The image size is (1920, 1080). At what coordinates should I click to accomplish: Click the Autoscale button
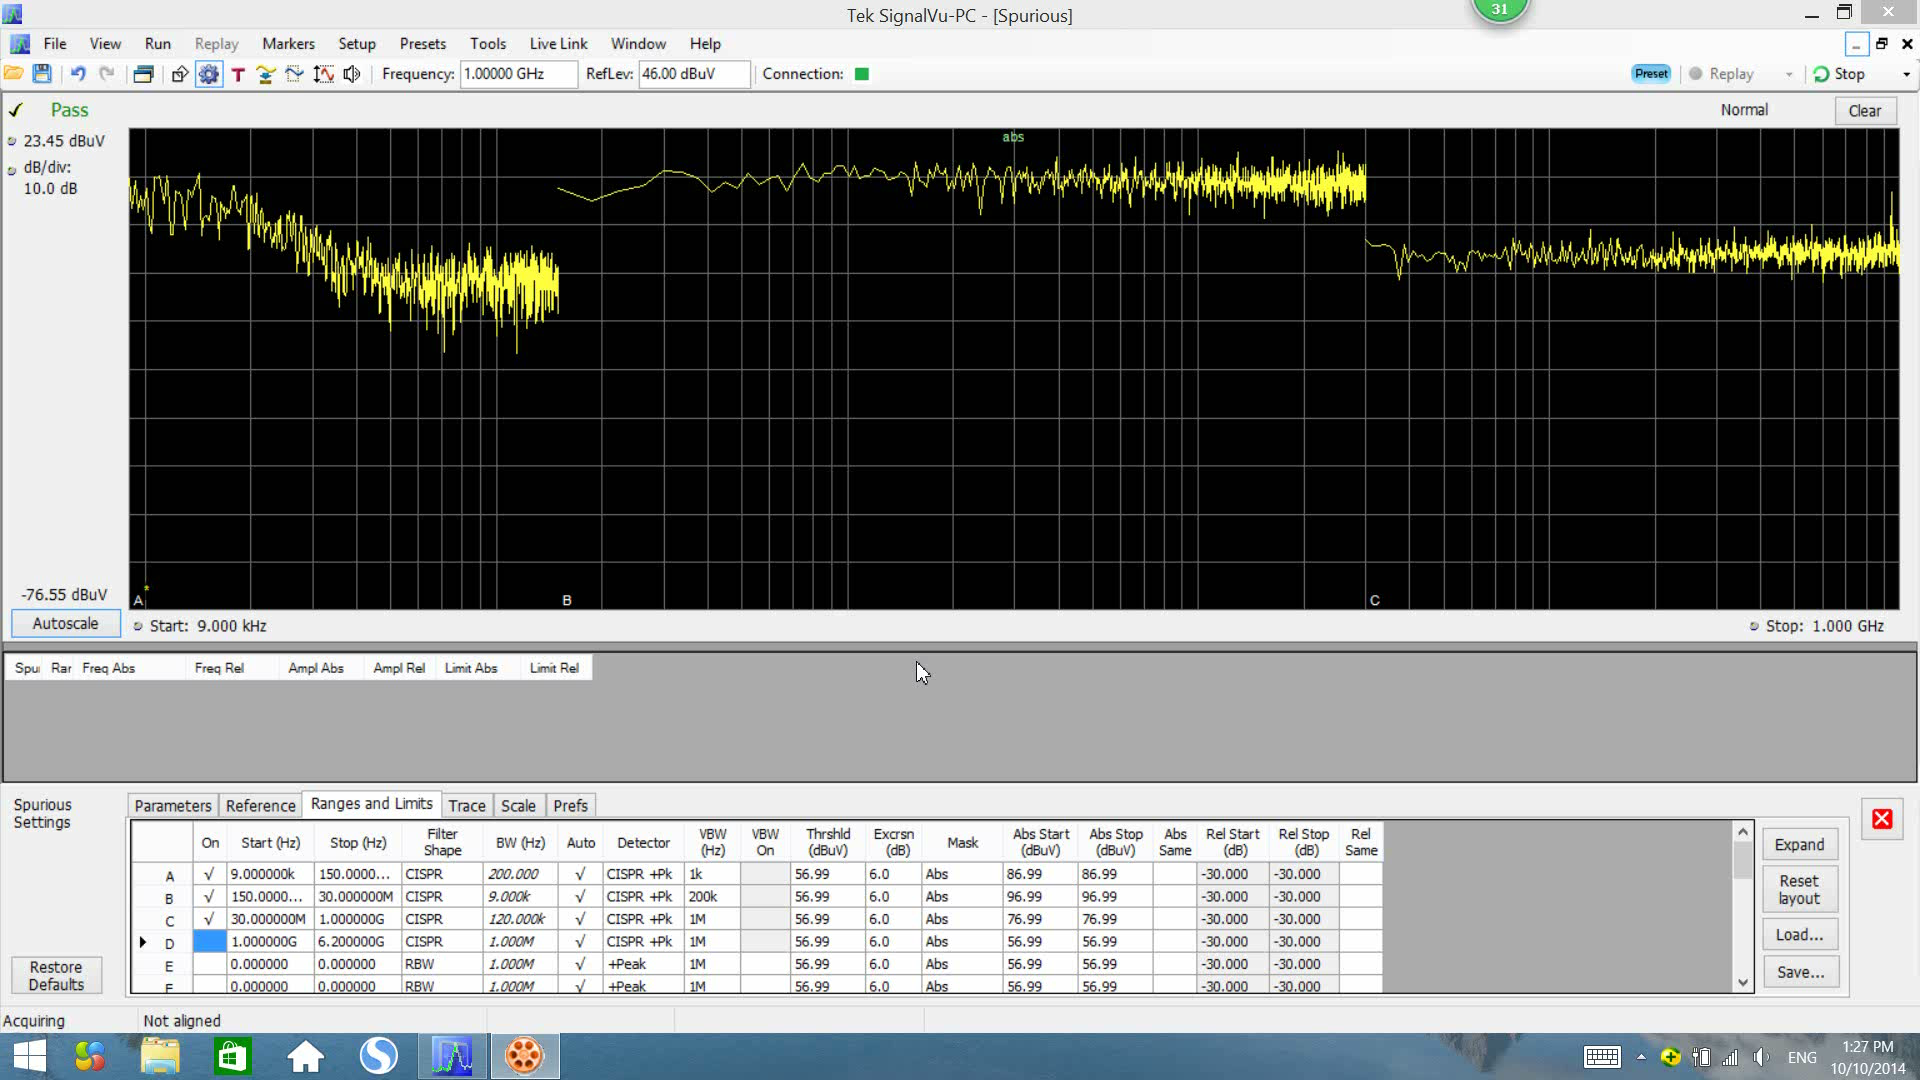pyautogui.click(x=65, y=624)
